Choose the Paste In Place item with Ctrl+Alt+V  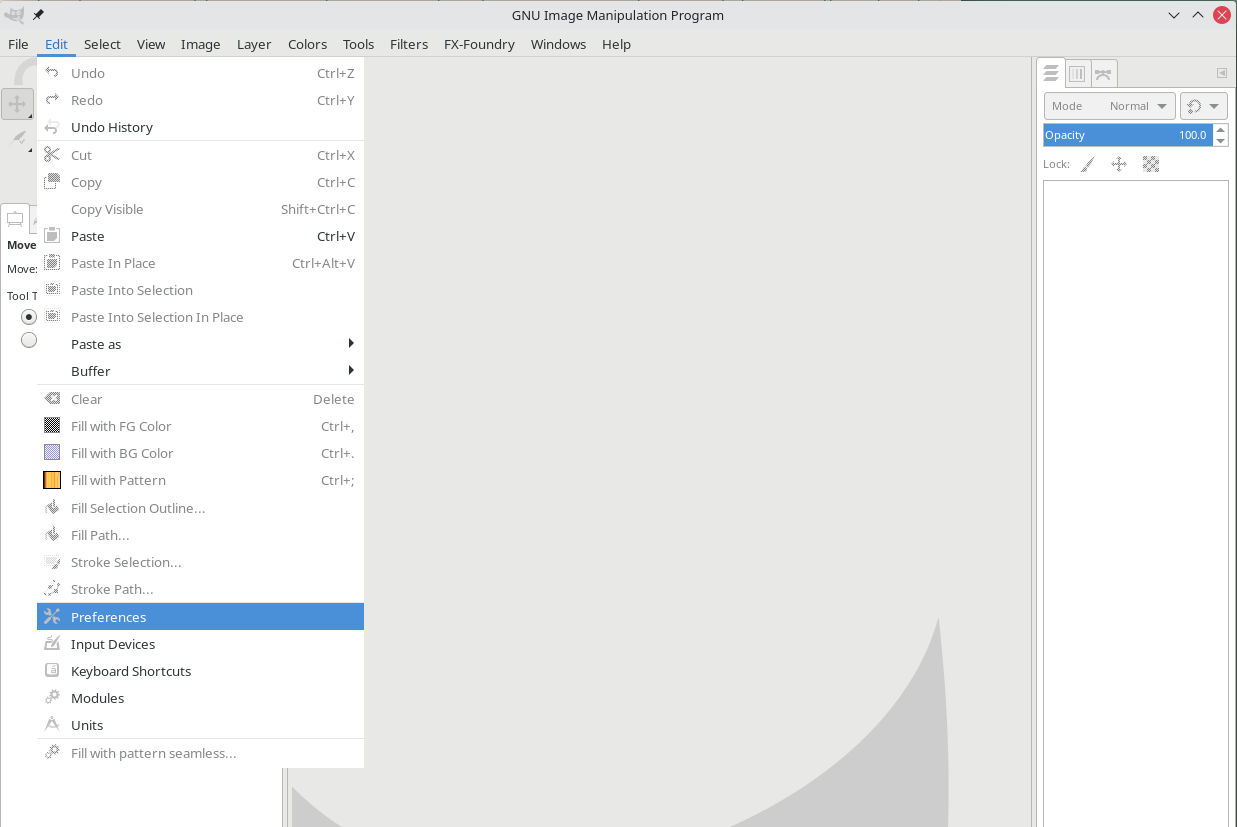[x=200, y=263]
